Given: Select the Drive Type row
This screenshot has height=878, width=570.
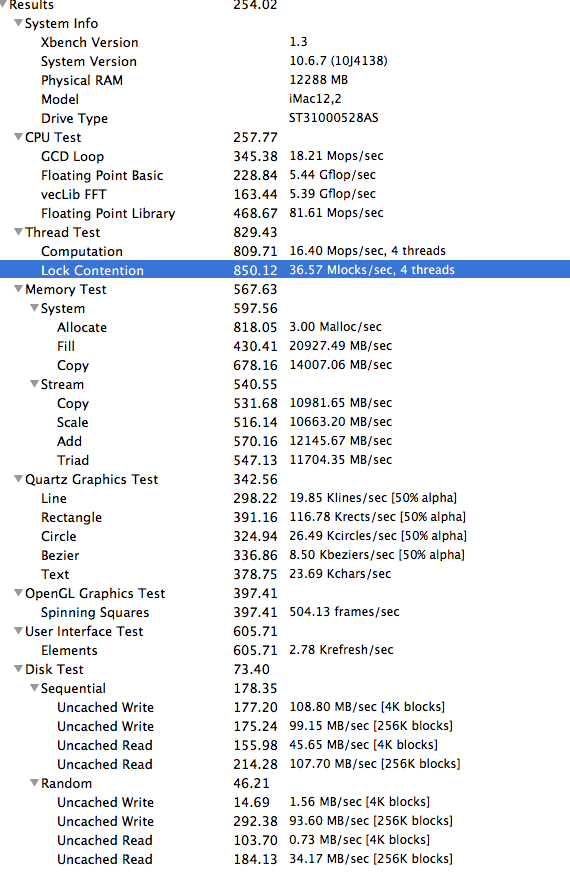Looking at the screenshot, I should click(x=285, y=118).
